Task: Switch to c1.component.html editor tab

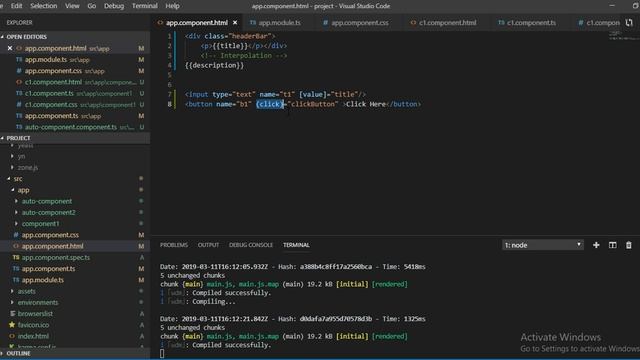Action: point(447,22)
